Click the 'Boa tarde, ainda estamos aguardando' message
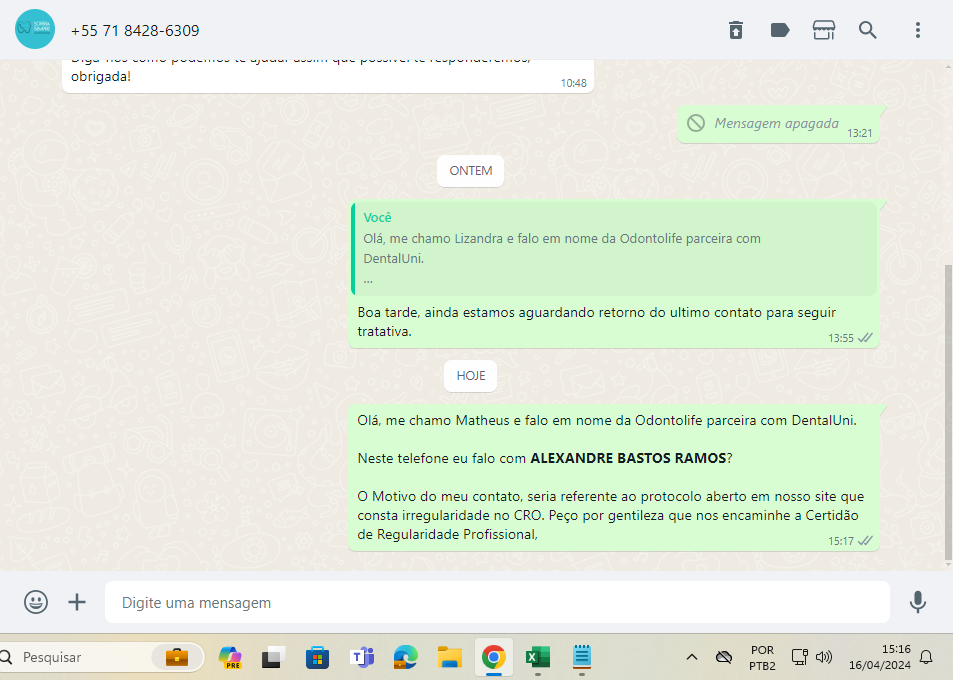The height and width of the screenshot is (680, 953). [x=596, y=321]
